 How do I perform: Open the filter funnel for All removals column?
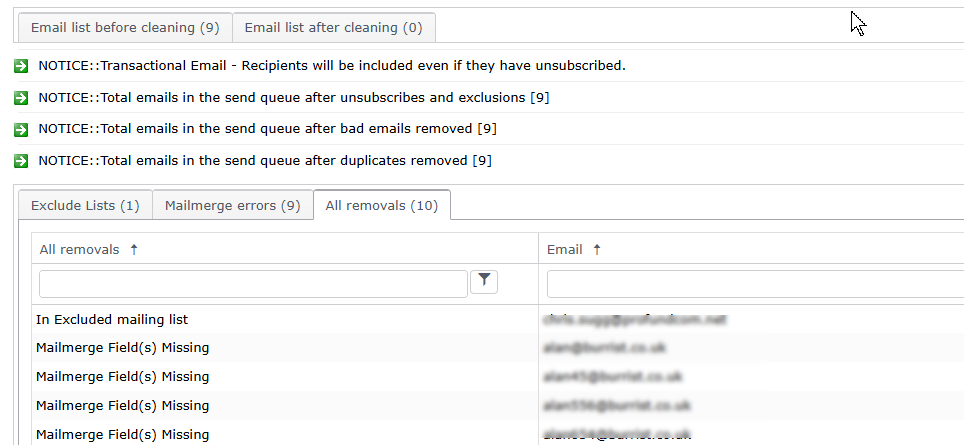click(x=484, y=283)
